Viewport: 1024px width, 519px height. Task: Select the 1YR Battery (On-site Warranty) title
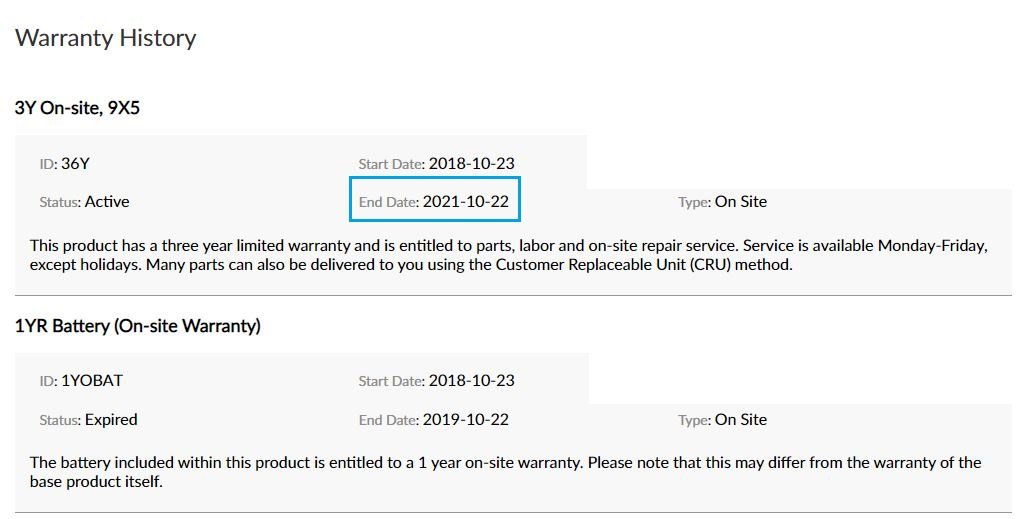138,326
